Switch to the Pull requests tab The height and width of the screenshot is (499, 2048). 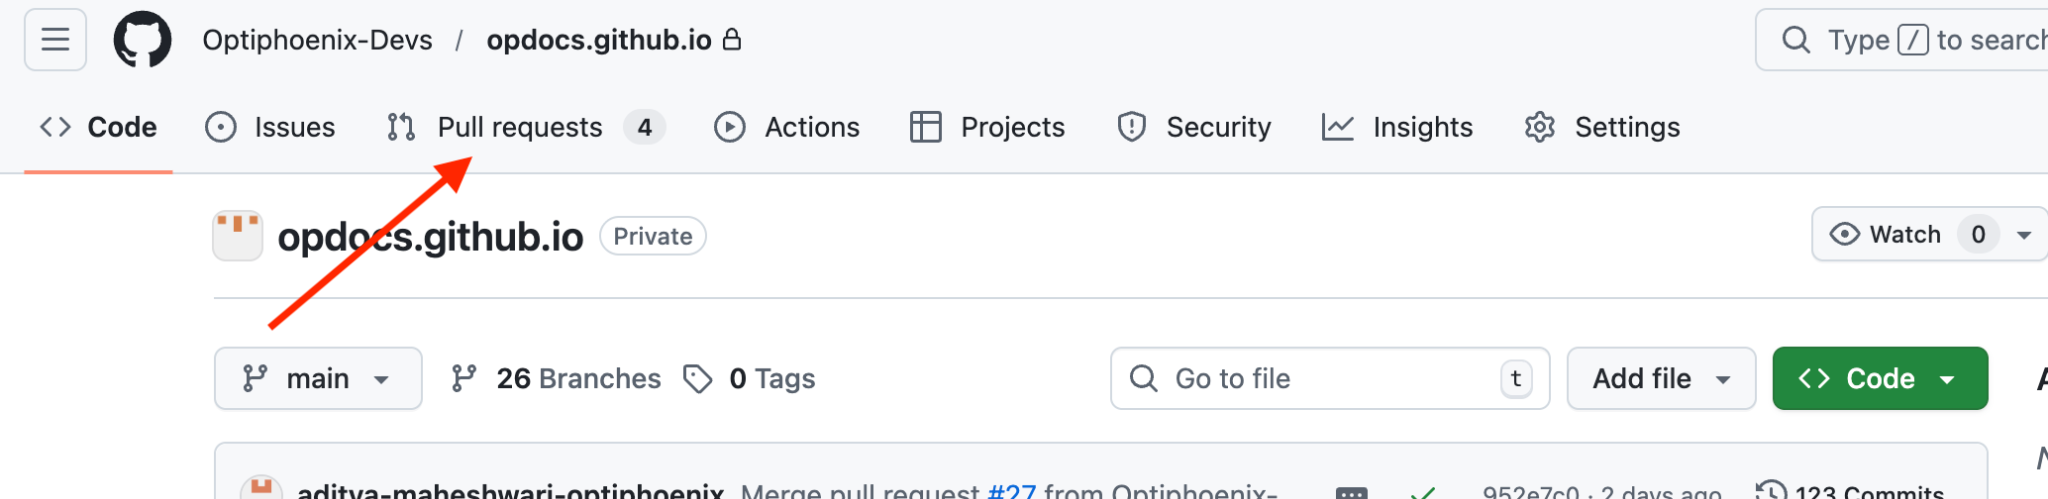(520, 127)
